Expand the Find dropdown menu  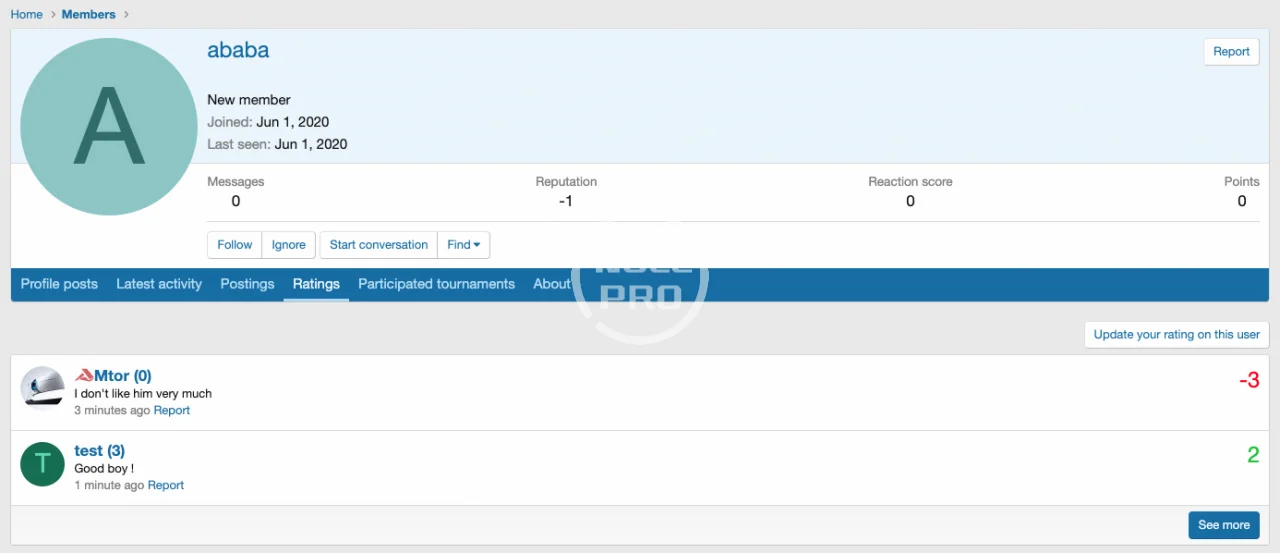463,245
